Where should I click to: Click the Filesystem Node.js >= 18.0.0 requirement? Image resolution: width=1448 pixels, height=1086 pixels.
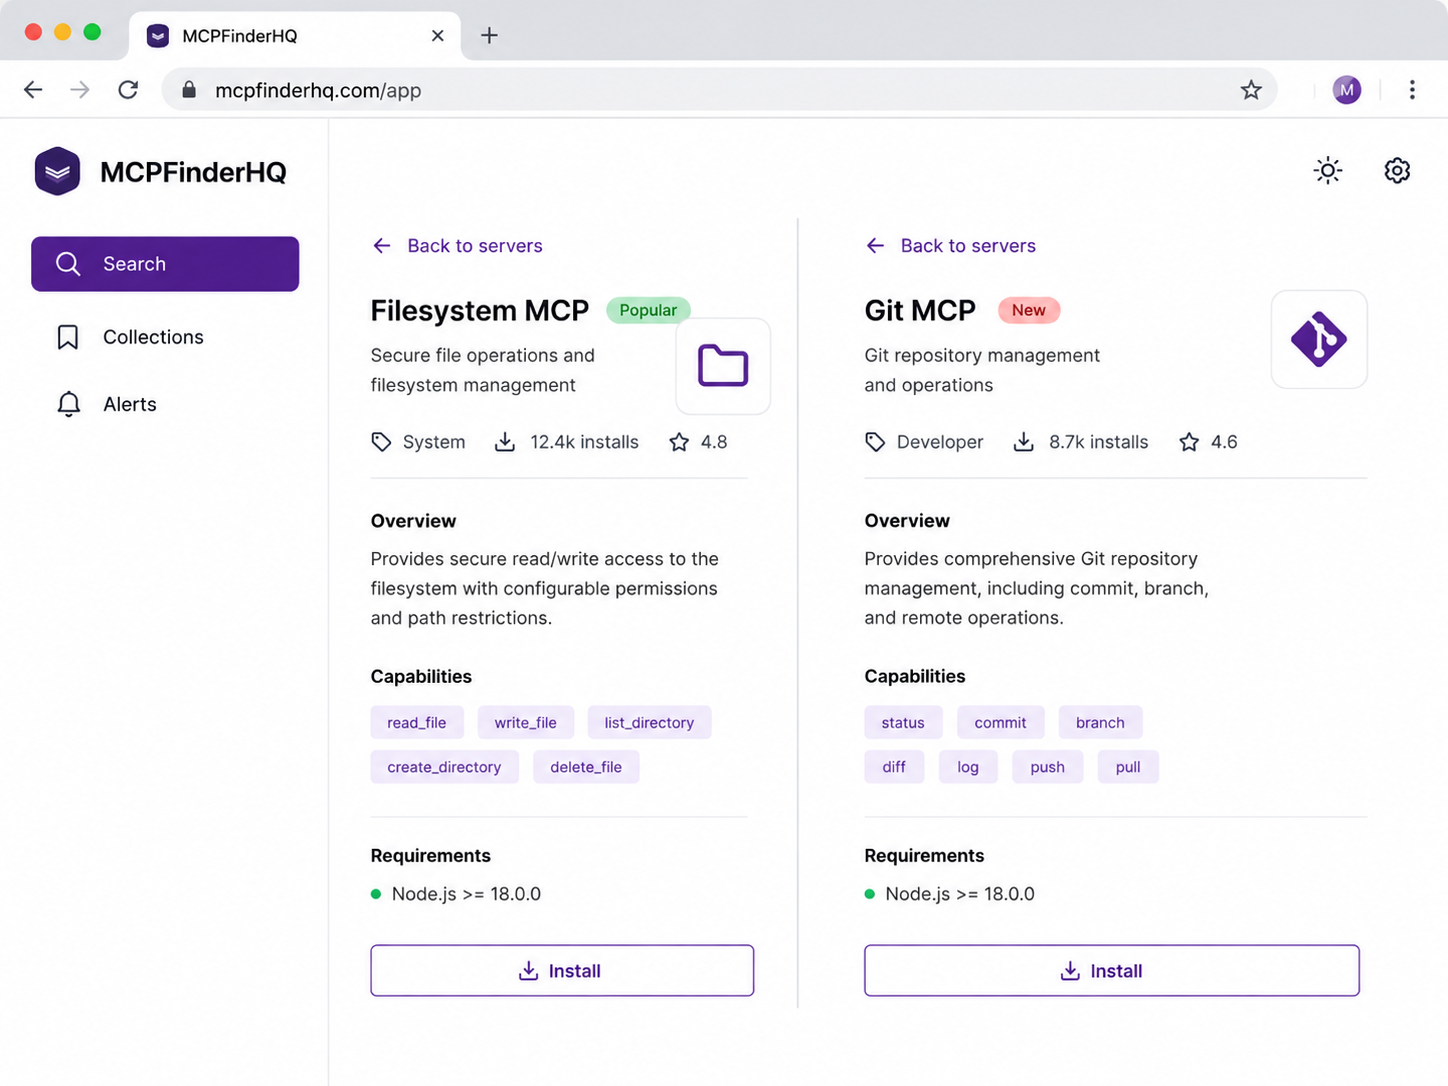456,894
